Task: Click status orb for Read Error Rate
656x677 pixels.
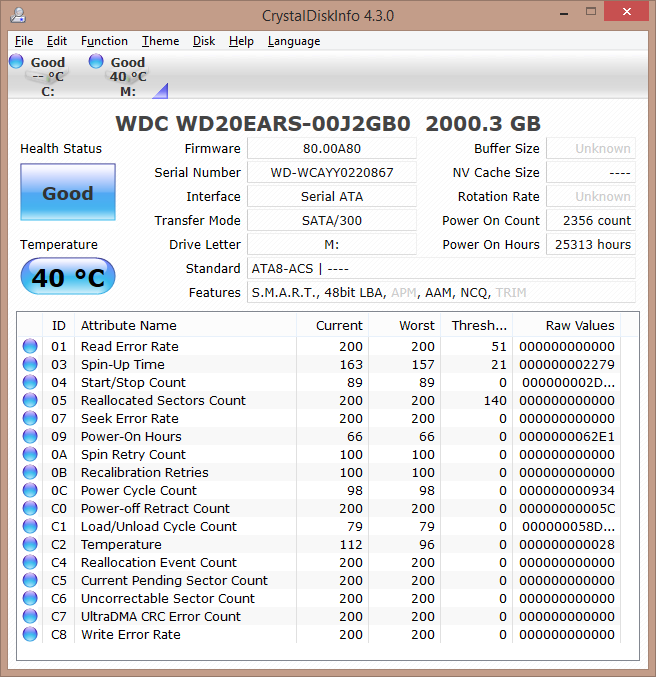Action: tap(30, 346)
